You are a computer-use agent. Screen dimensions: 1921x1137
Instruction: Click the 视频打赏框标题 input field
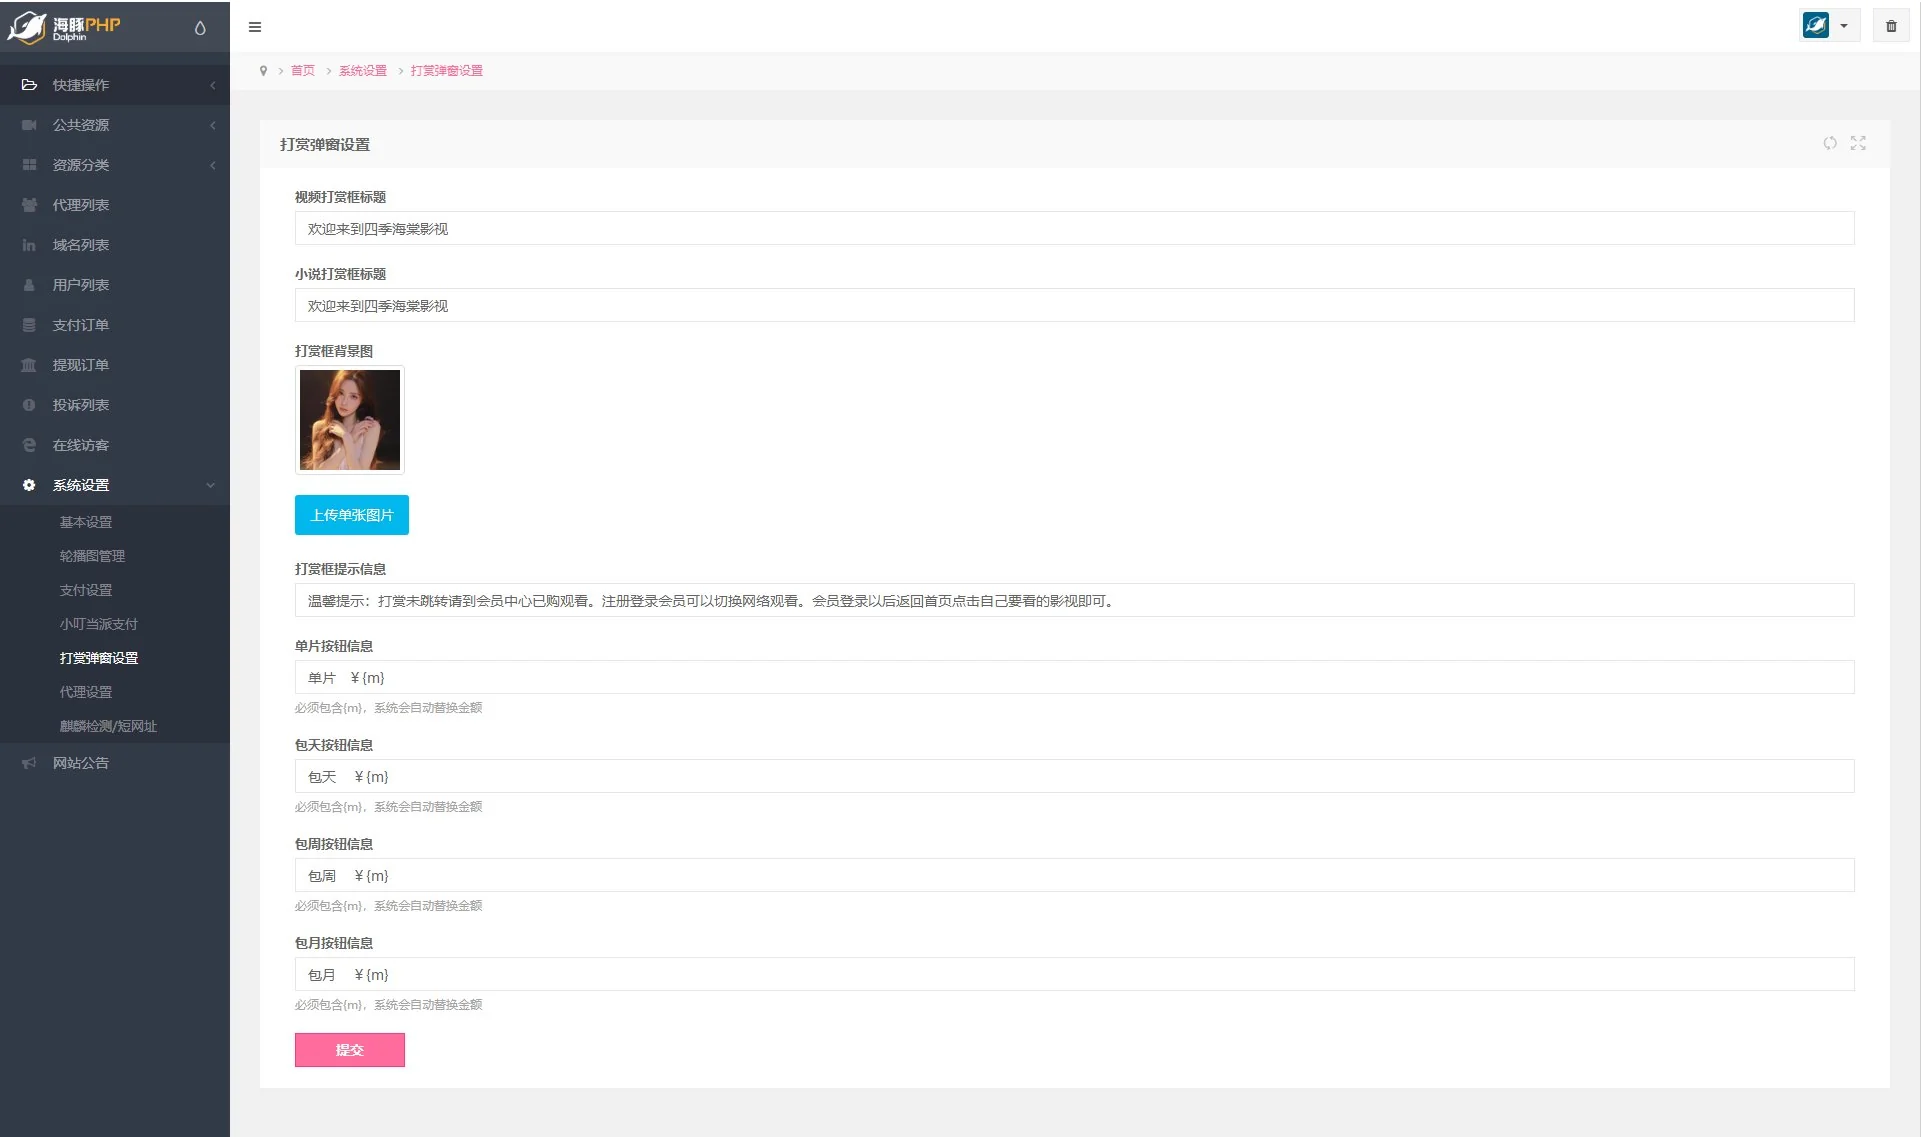1073,229
